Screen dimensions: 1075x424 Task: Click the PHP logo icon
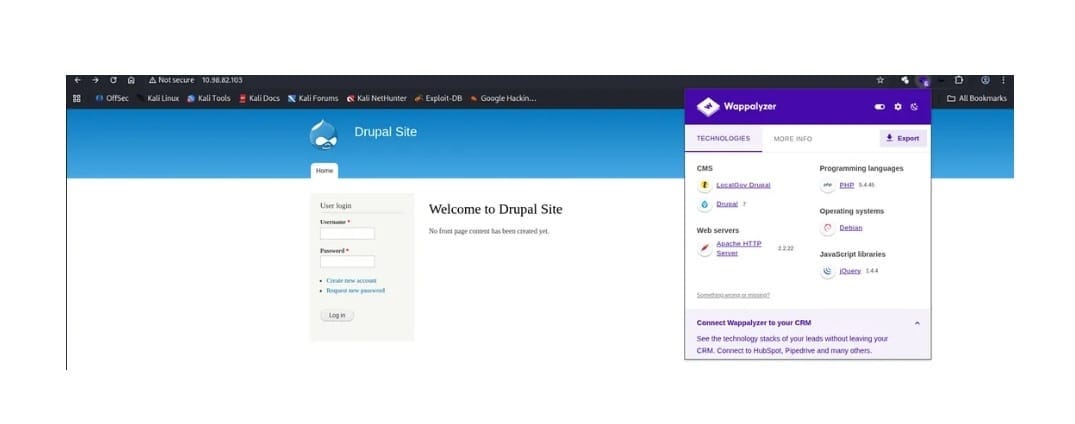point(828,185)
